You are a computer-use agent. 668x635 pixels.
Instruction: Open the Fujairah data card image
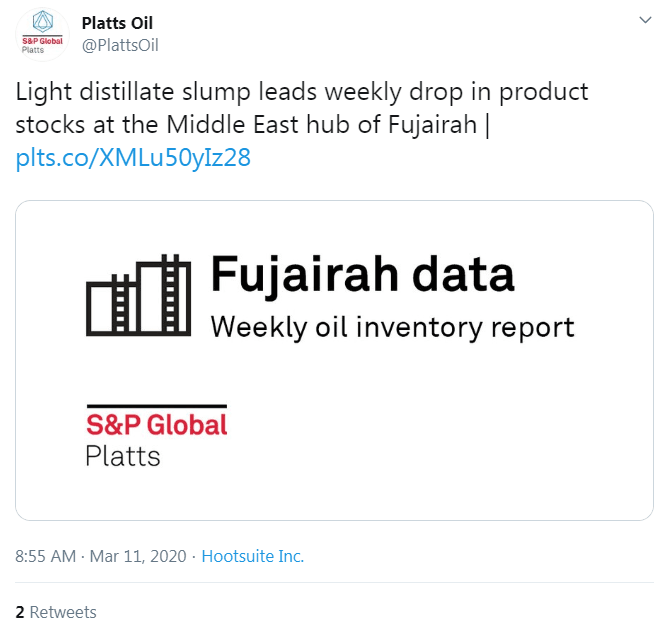tap(334, 360)
